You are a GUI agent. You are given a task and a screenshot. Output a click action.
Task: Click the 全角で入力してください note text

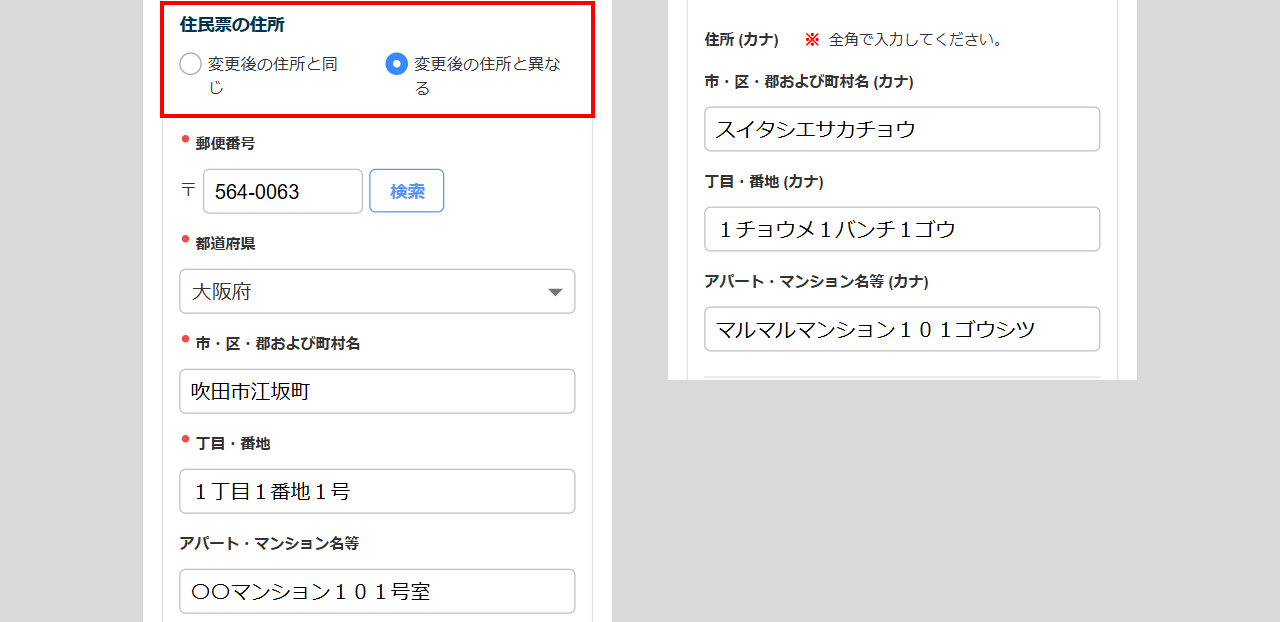915,40
